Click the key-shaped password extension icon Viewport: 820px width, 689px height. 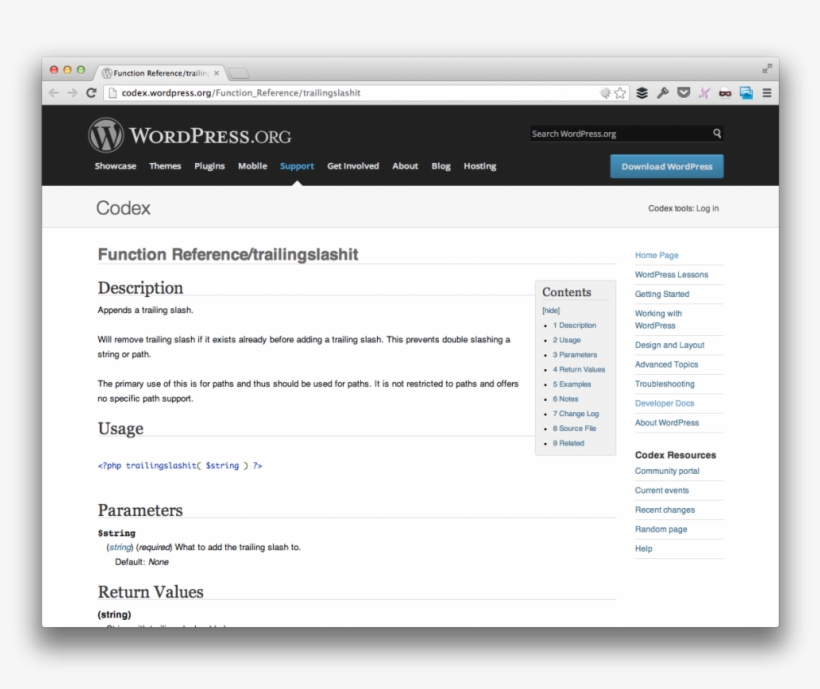pos(663,92)
